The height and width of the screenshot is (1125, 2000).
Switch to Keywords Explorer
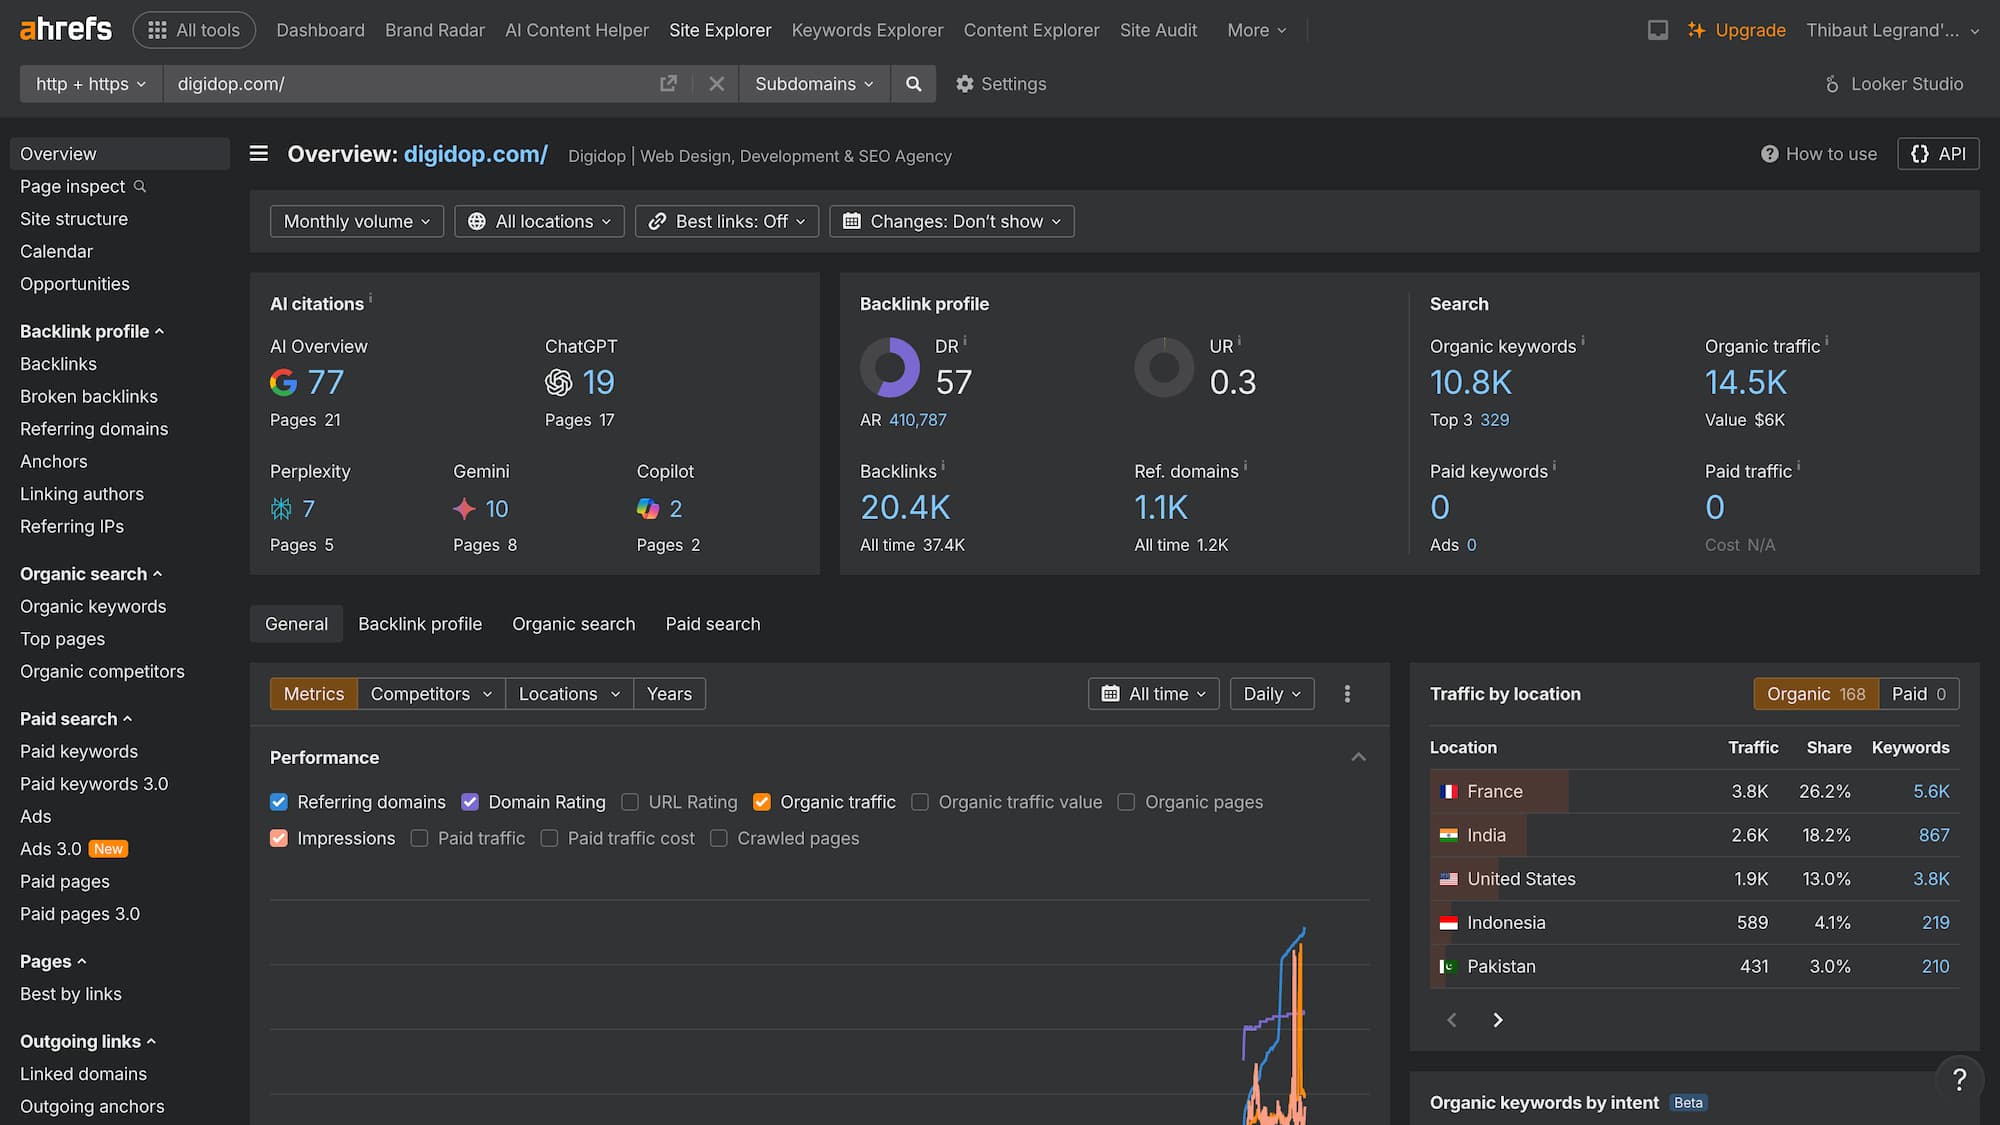coord(867,30)
